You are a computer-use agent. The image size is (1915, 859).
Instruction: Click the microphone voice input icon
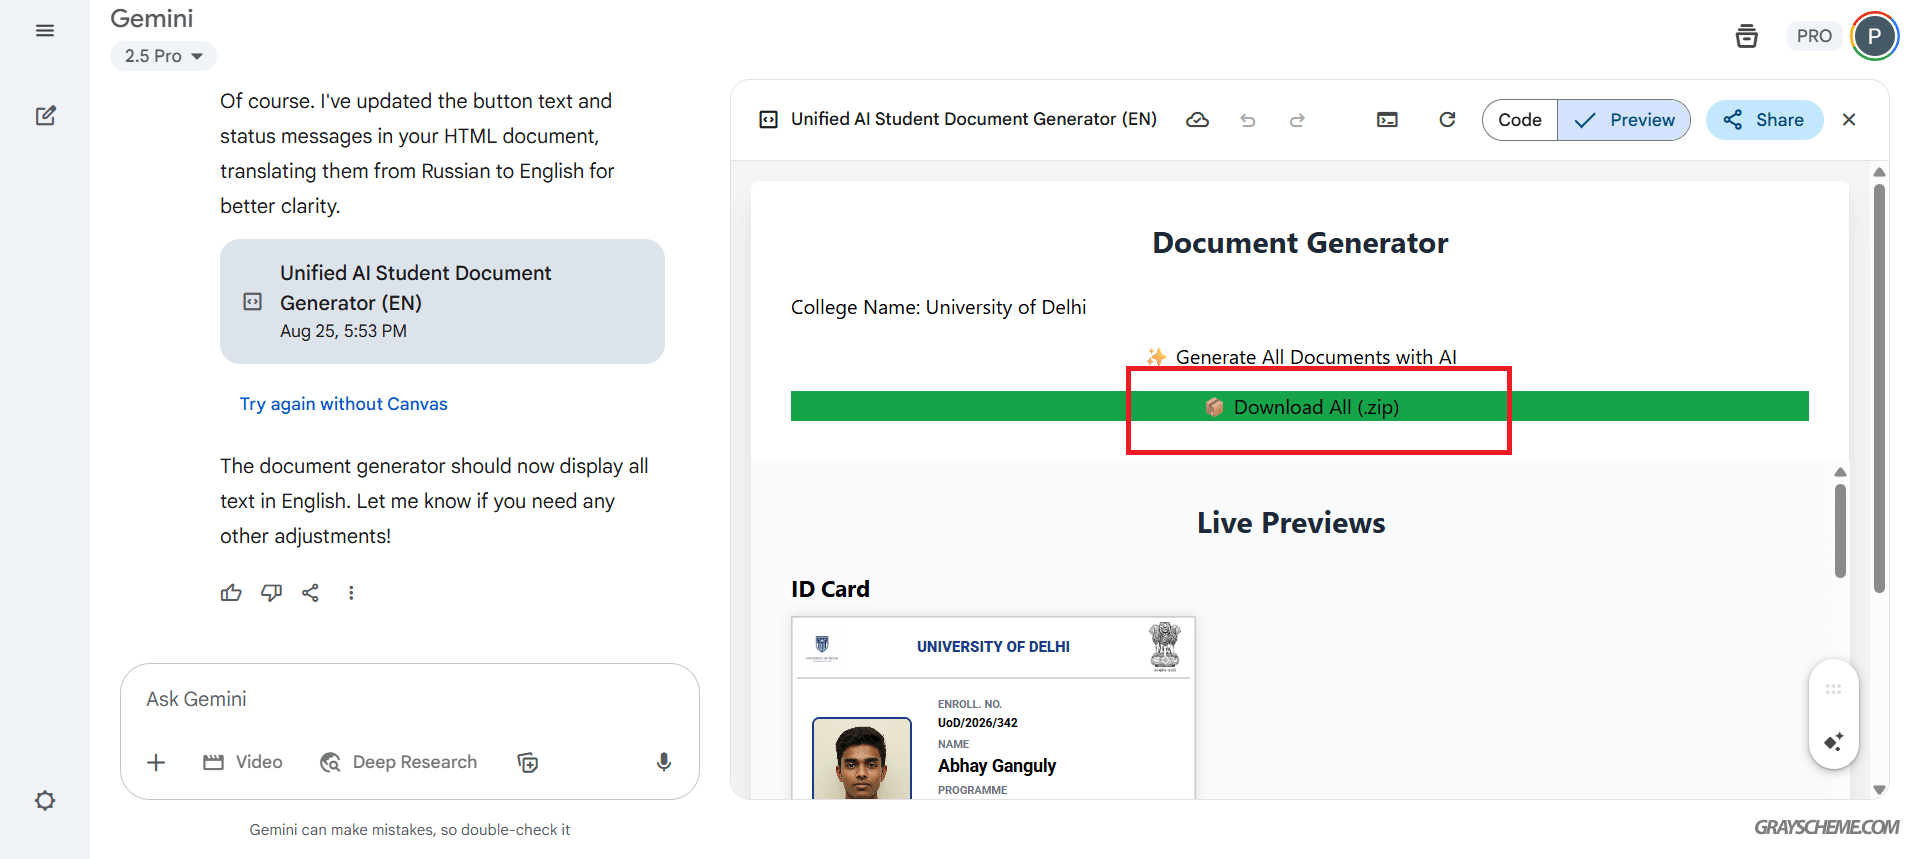[x=663, y=762]
